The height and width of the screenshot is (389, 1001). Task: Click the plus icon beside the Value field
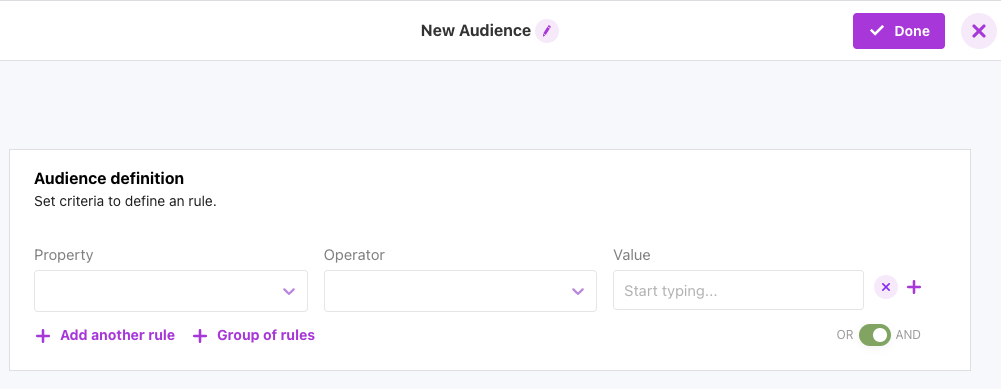click(x=914, y=287)
